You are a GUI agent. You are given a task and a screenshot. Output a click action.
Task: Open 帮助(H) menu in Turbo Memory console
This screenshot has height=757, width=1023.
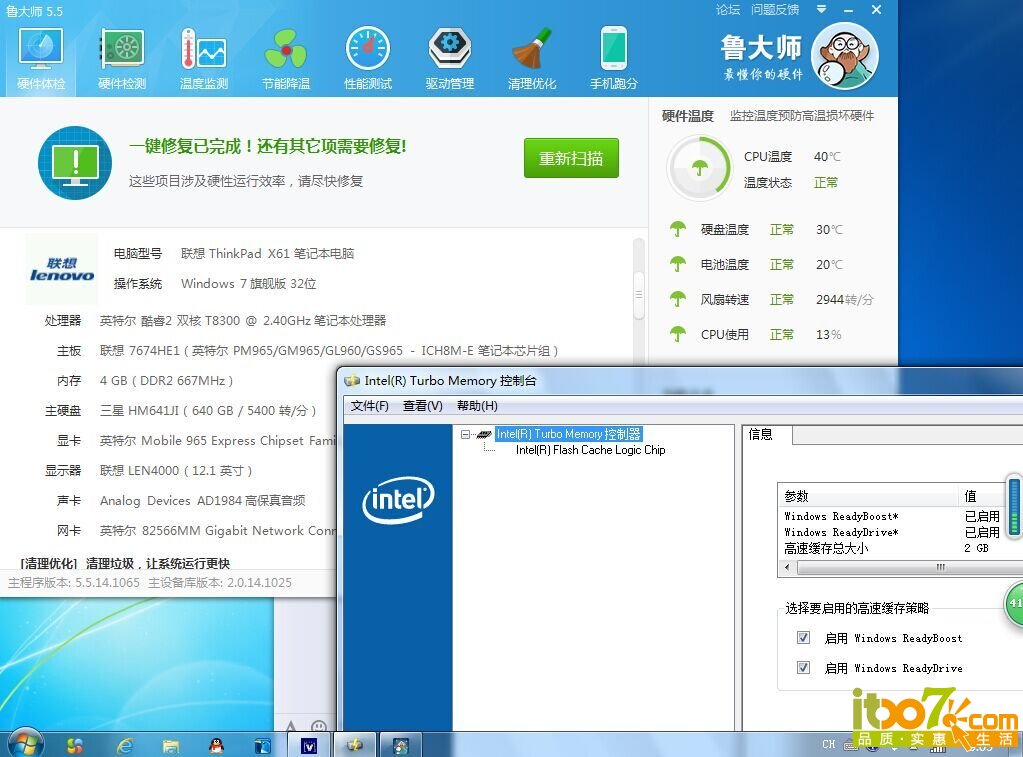(477, 406)
